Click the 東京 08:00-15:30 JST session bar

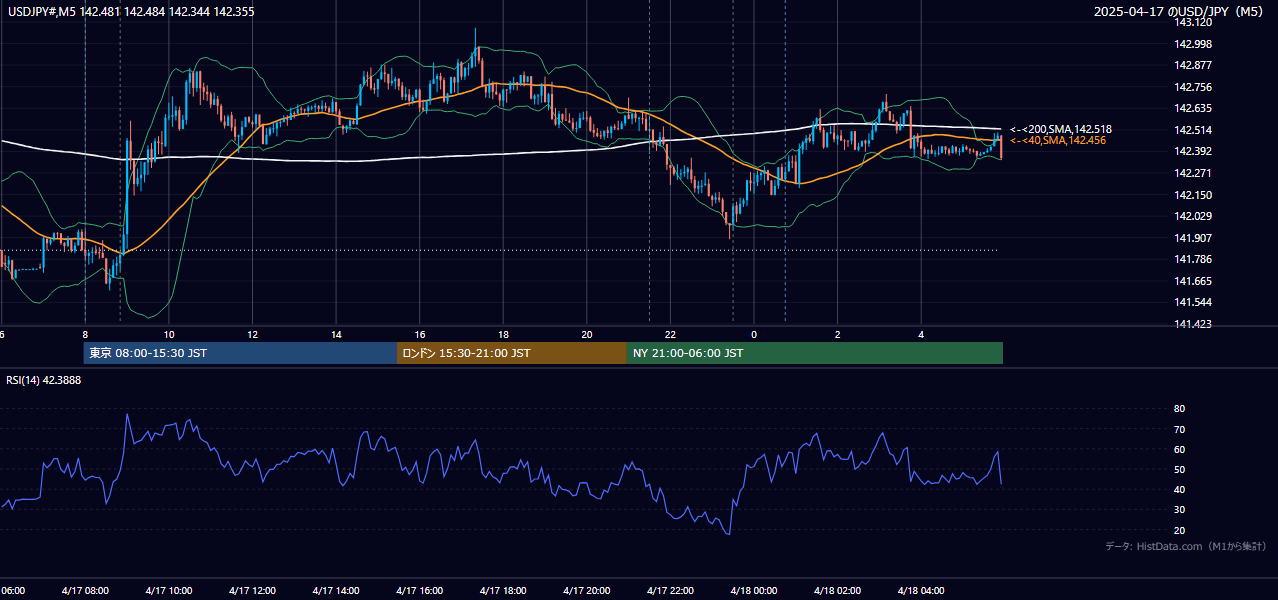coord(240,353)
